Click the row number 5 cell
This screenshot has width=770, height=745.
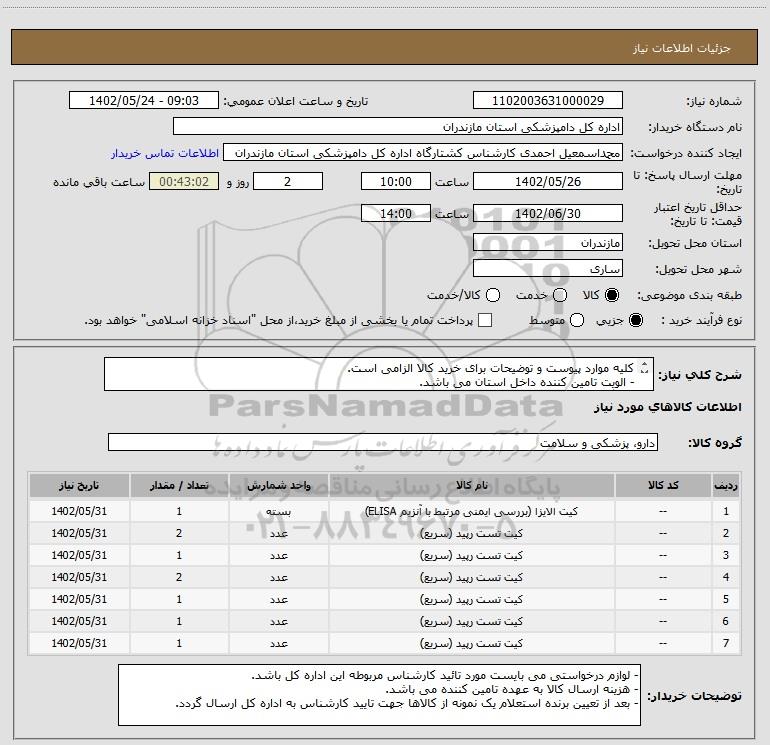tap(726, 600)
